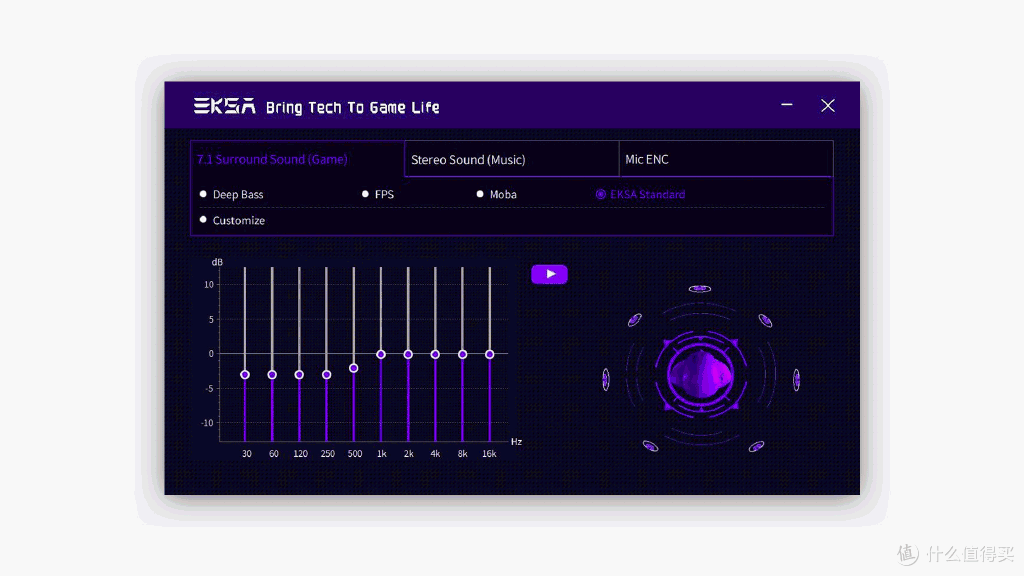Click the EKSA logo in title bar
1024x576 pixels.
224,106
